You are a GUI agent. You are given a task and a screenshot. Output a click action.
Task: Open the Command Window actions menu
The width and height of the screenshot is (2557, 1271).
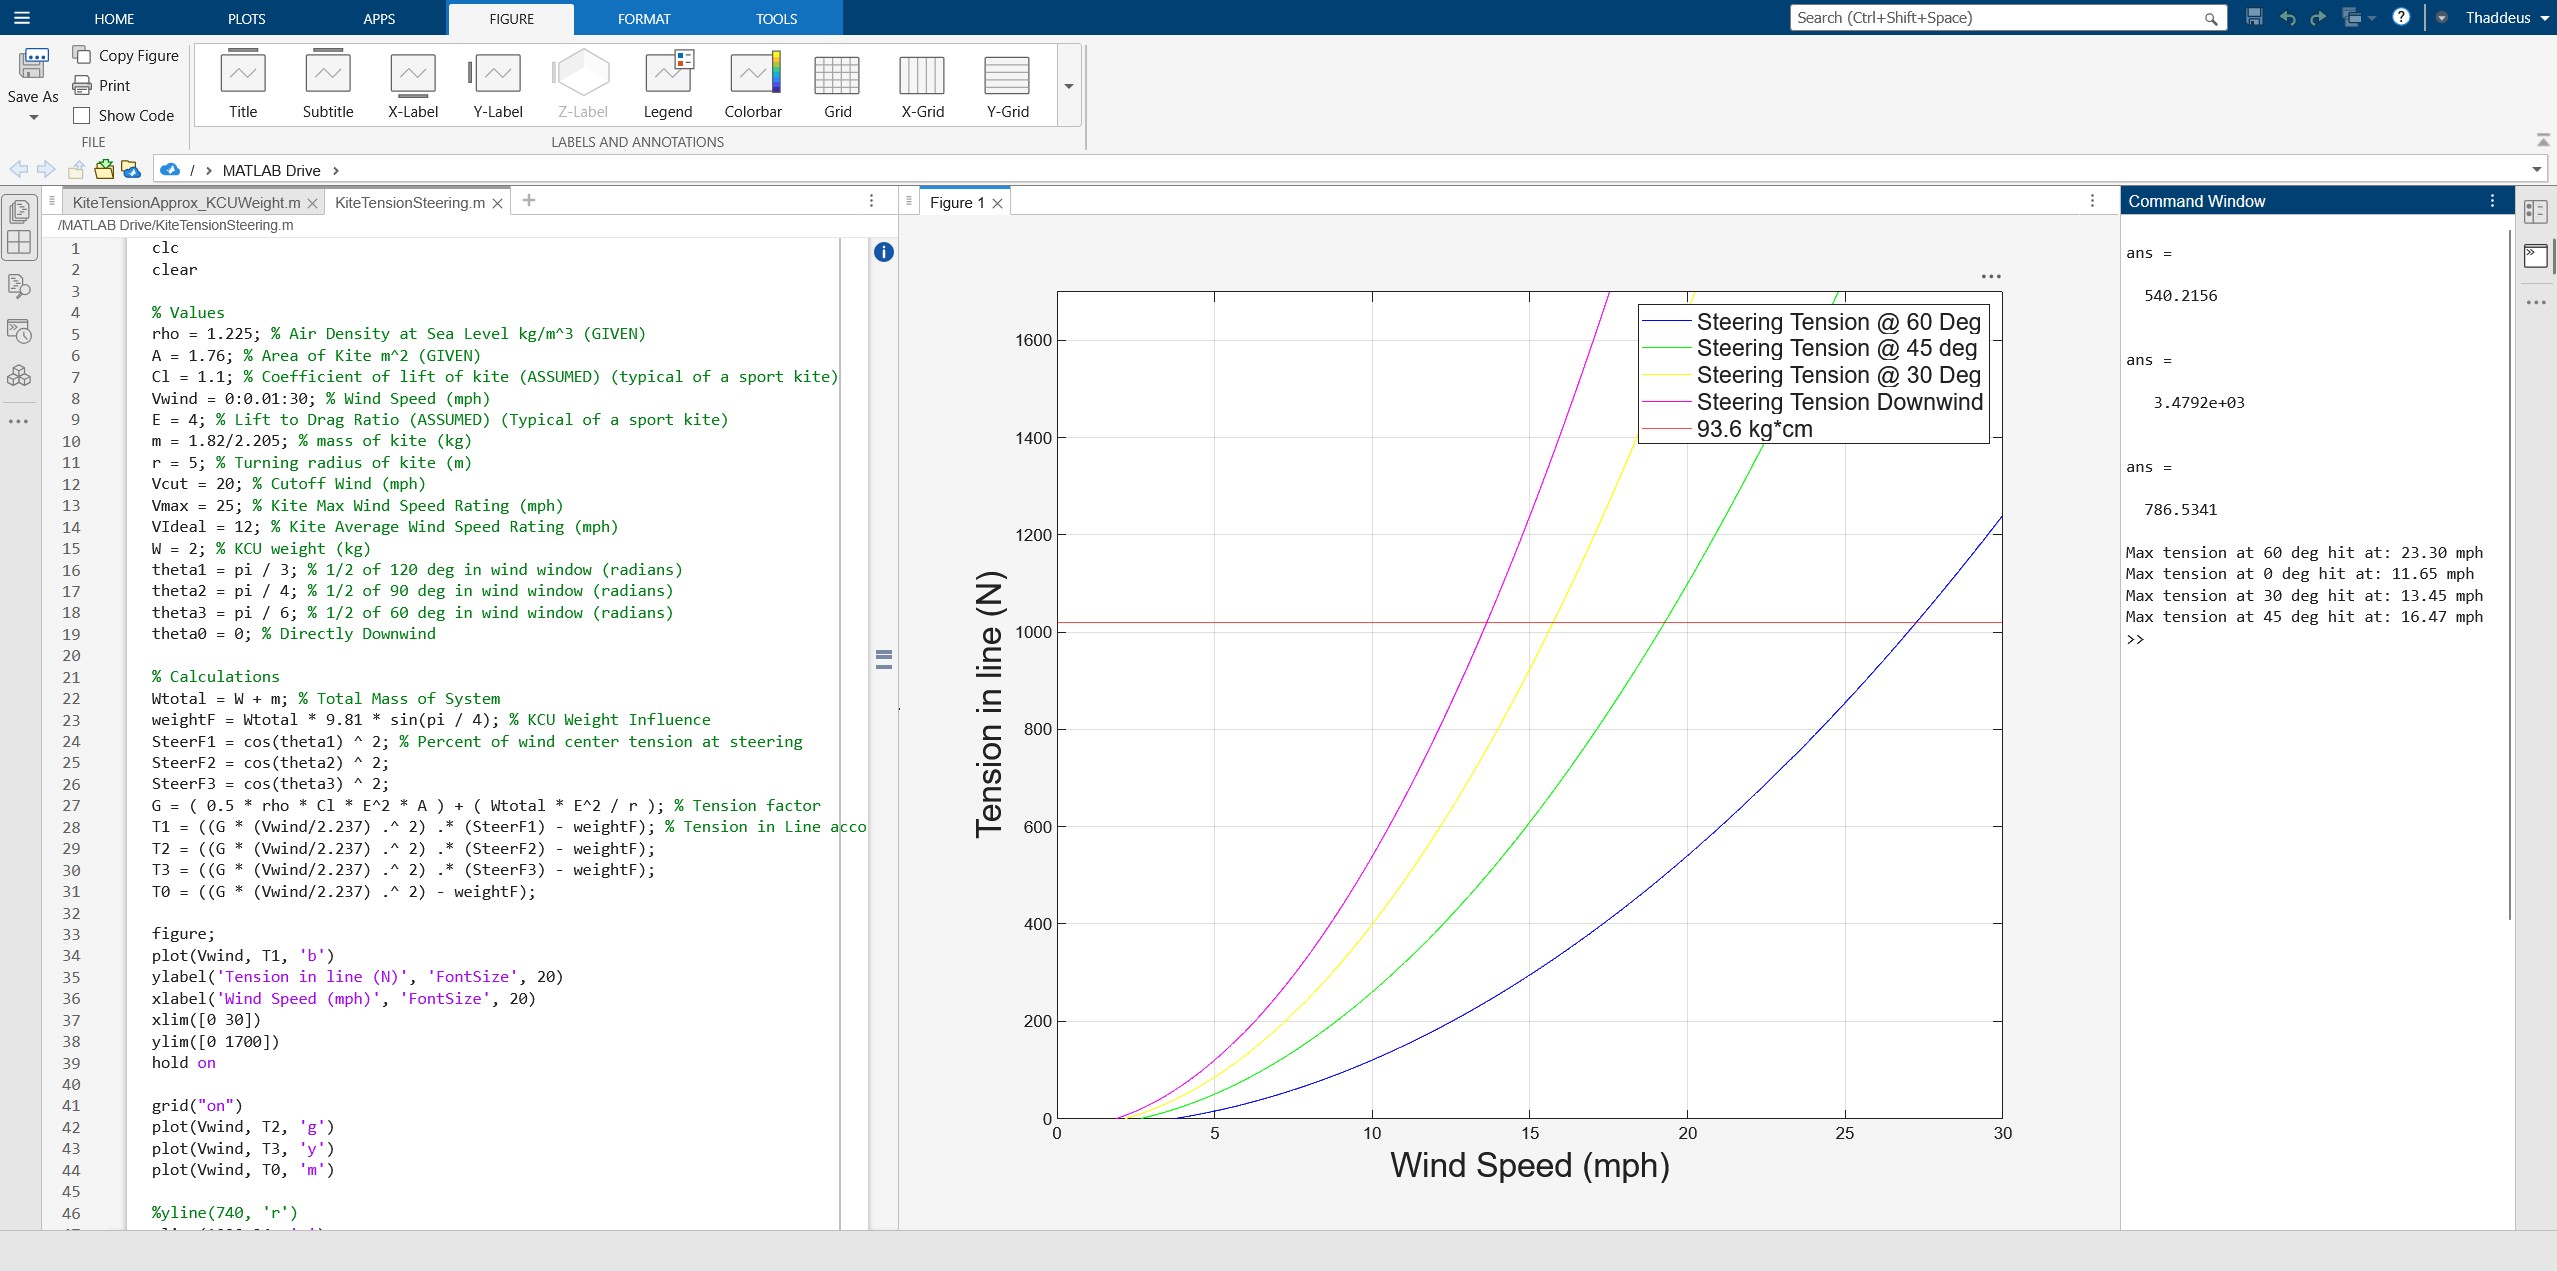click(x=2492, y=201)
